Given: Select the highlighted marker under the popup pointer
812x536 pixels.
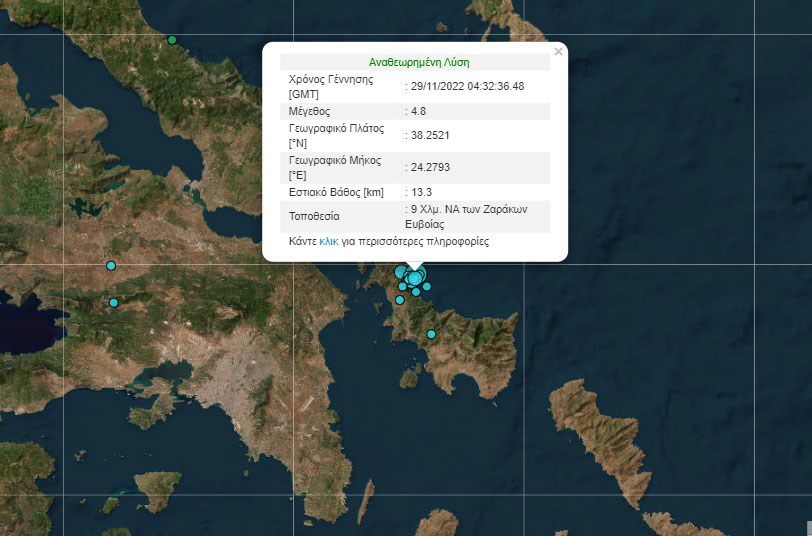Looking at the screenshot, I should pos(415,277).
